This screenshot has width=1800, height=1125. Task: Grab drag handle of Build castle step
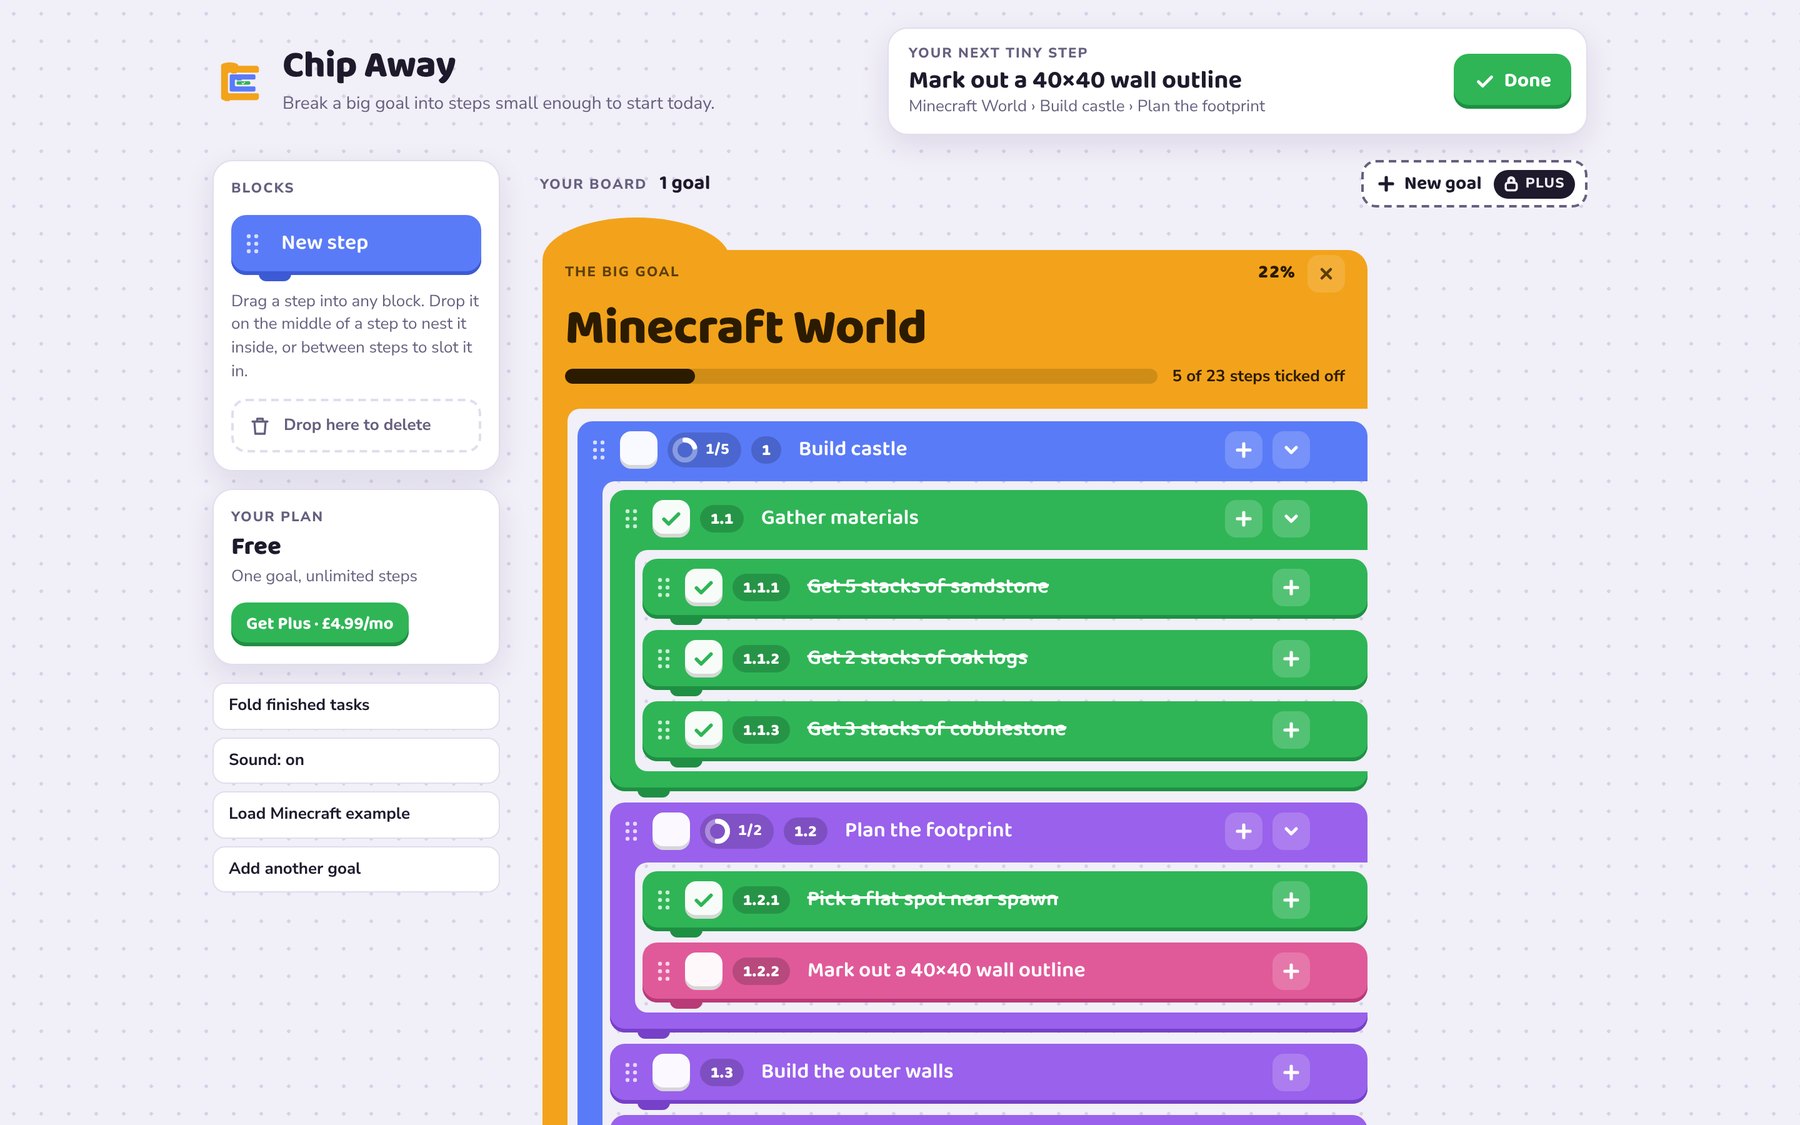click(598, 450)
